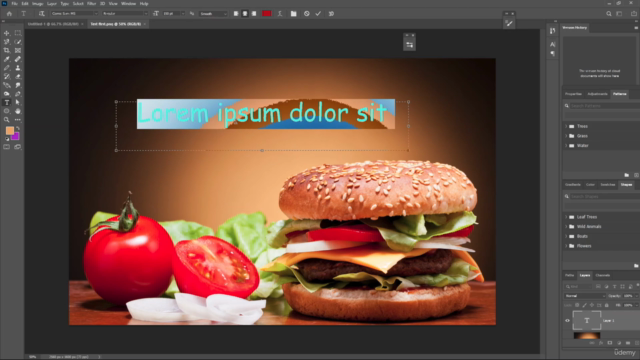Left align the text

(236, 13)
